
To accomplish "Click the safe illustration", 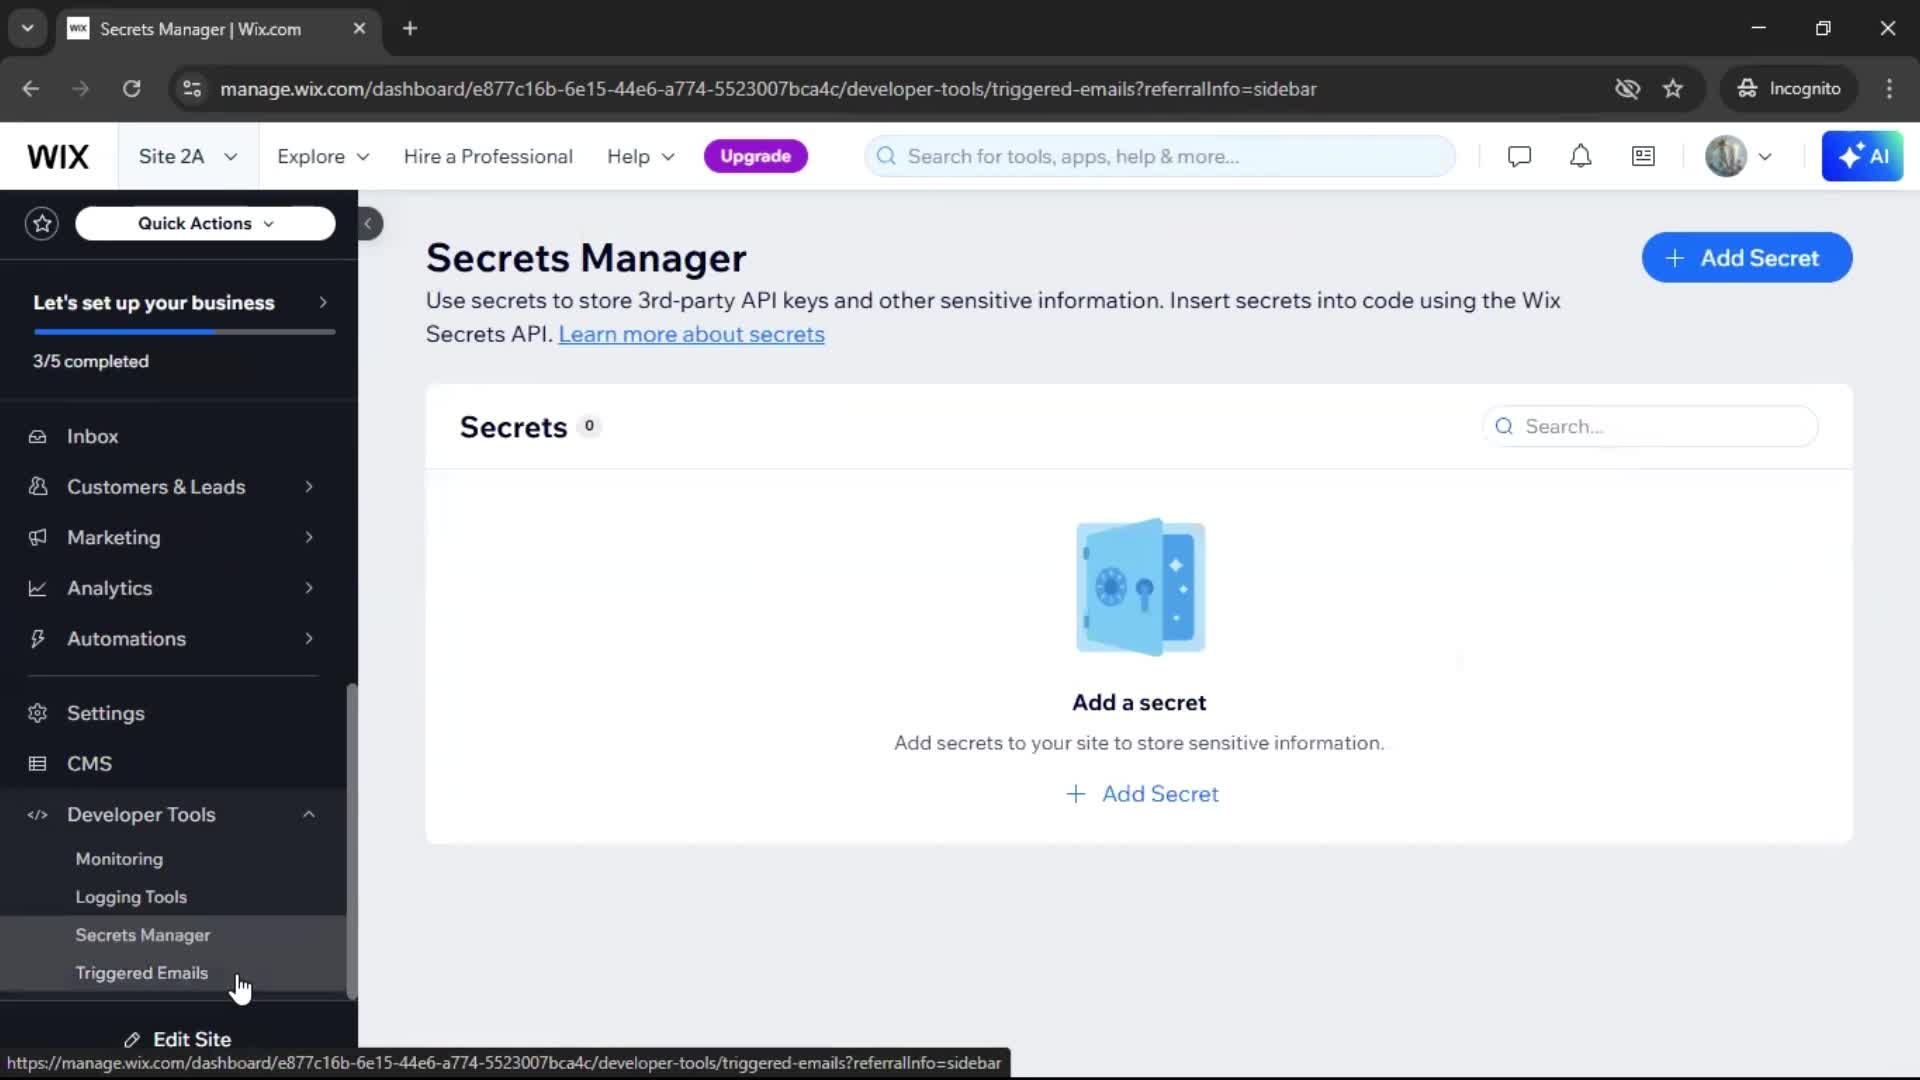I will pos(1140,587).
